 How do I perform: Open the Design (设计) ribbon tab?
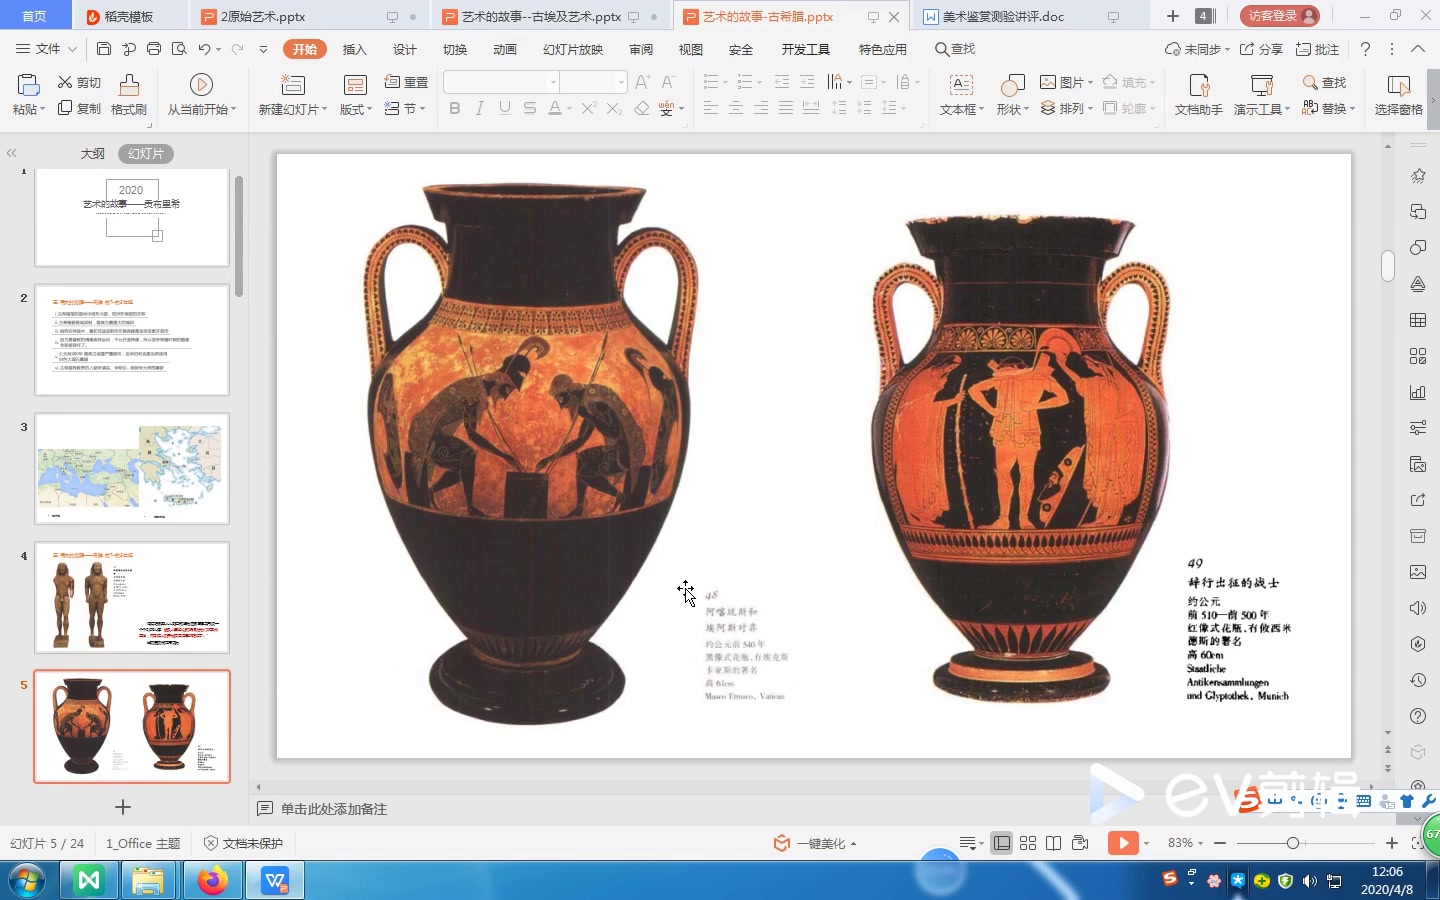point(405,49)
